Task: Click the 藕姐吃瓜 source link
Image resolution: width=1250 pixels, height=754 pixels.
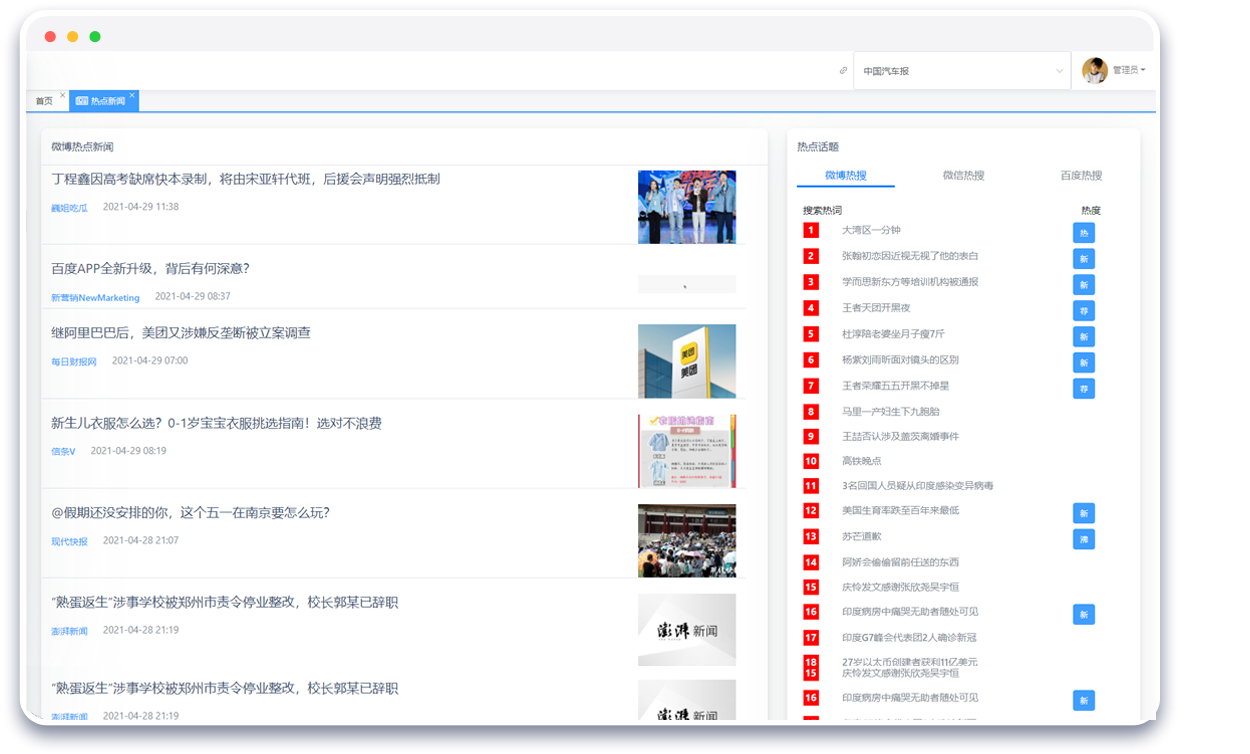Action: pyautogui.click(x=70, y=208)
